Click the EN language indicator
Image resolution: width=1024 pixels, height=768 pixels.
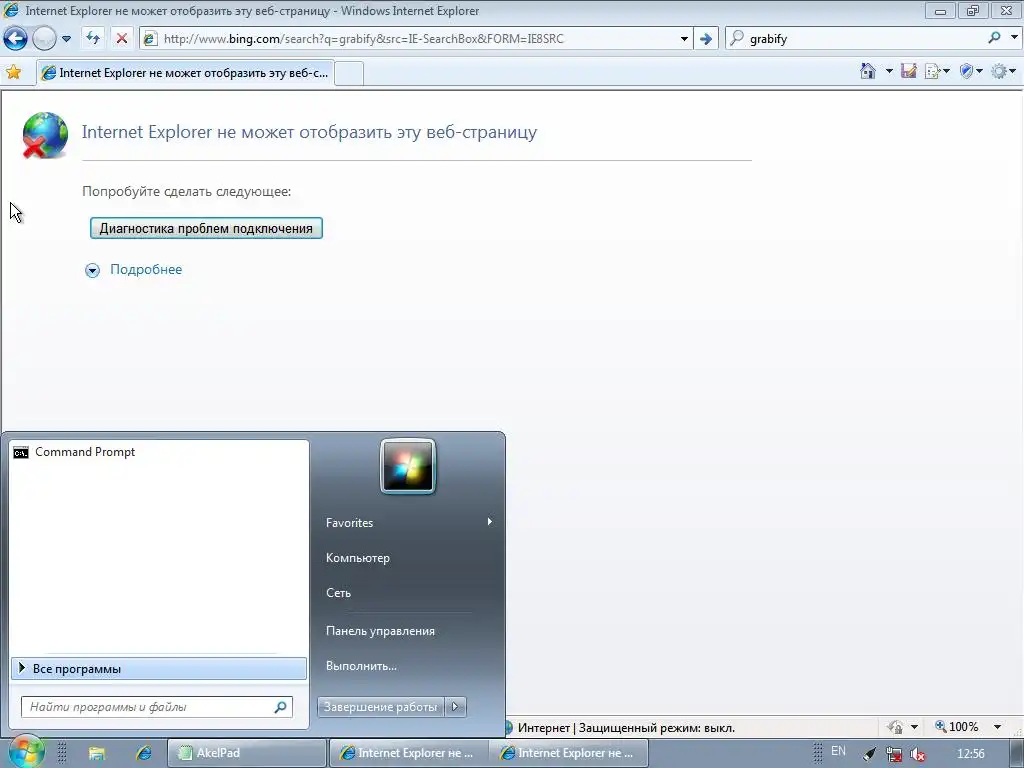(x=838, y=751)
